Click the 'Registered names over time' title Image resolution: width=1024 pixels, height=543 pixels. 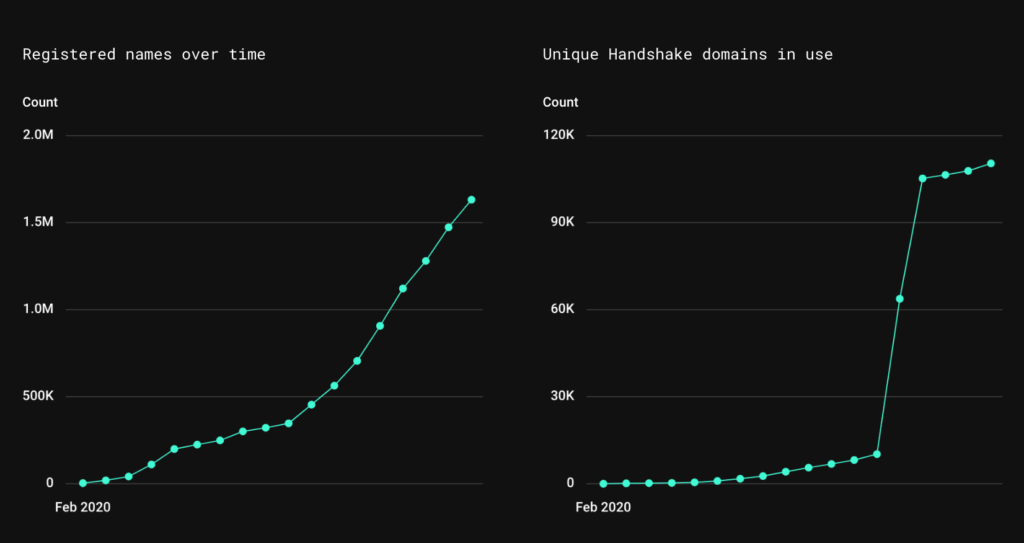[x=144, y=54]
